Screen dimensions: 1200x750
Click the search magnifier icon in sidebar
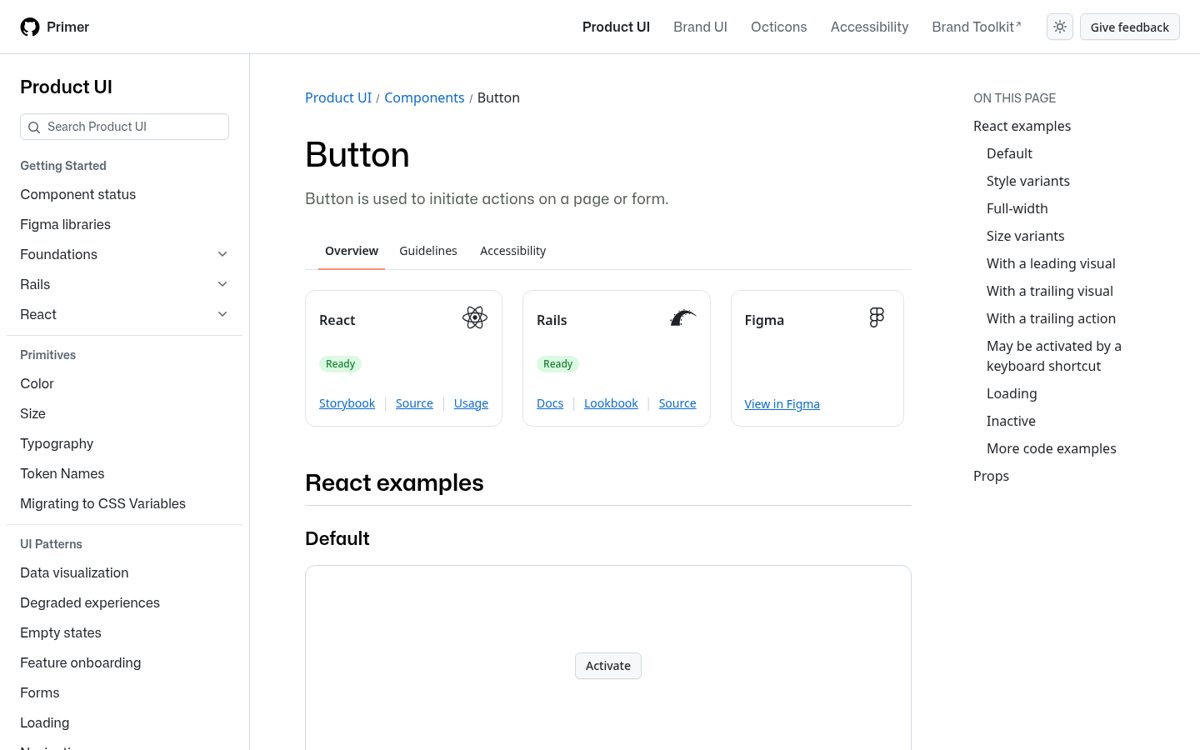[34, 127]
